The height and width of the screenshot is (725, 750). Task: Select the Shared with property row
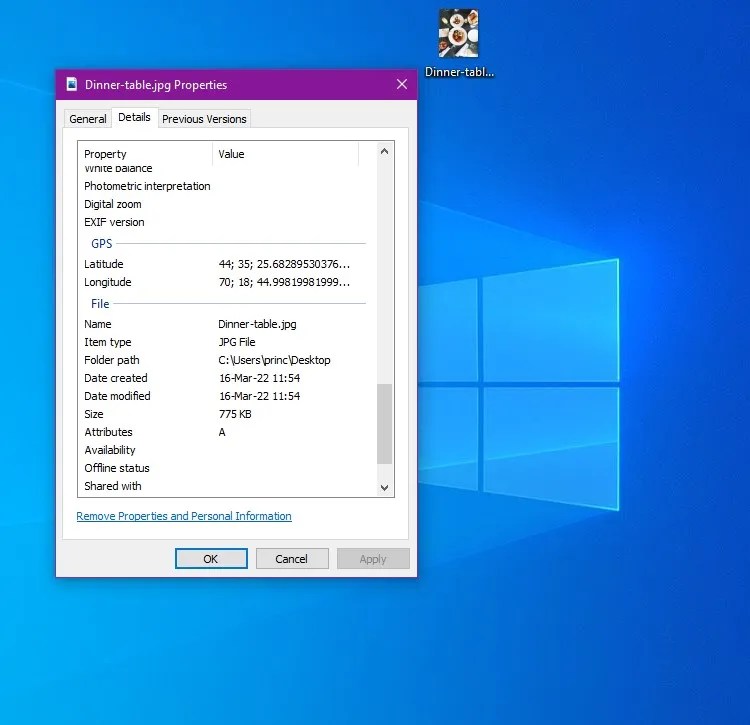(225, 486)
